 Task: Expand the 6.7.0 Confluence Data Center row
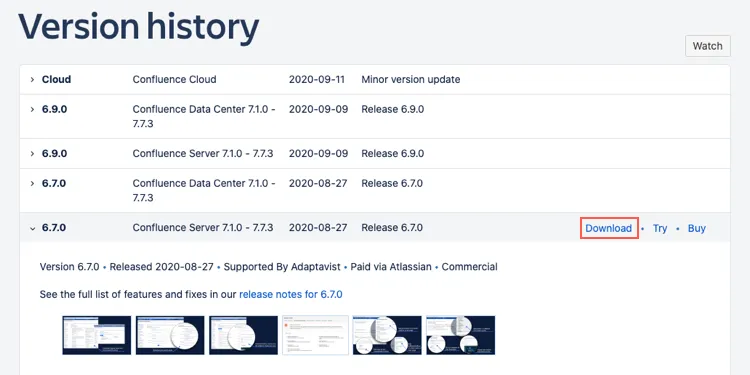(33, 183)
